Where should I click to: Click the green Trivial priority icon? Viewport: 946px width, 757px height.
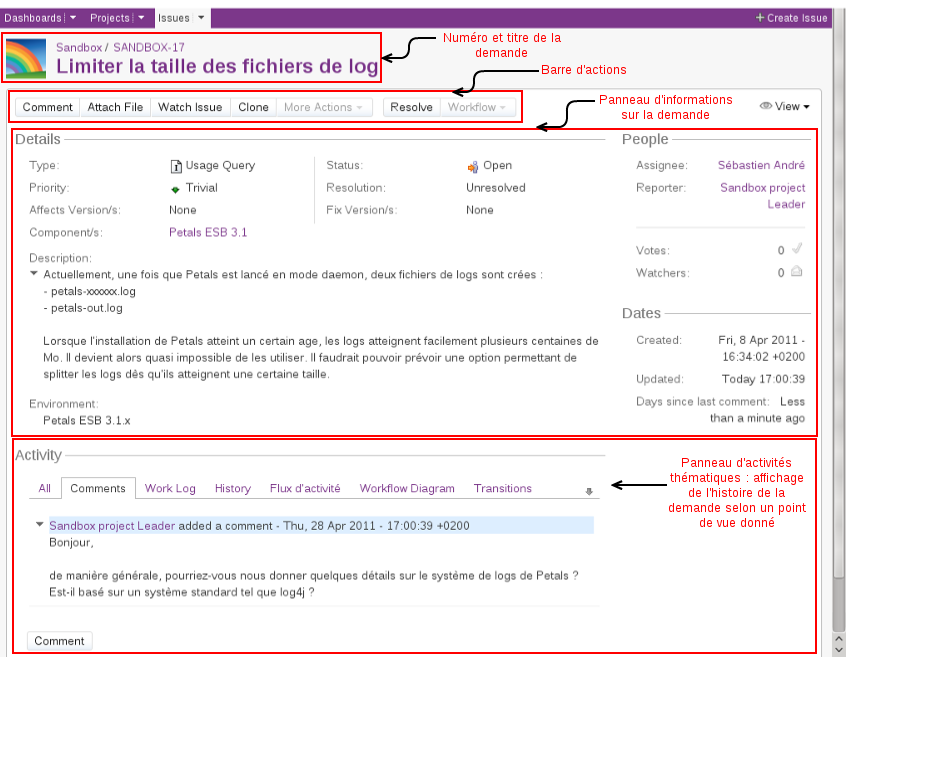pos(174,188)
